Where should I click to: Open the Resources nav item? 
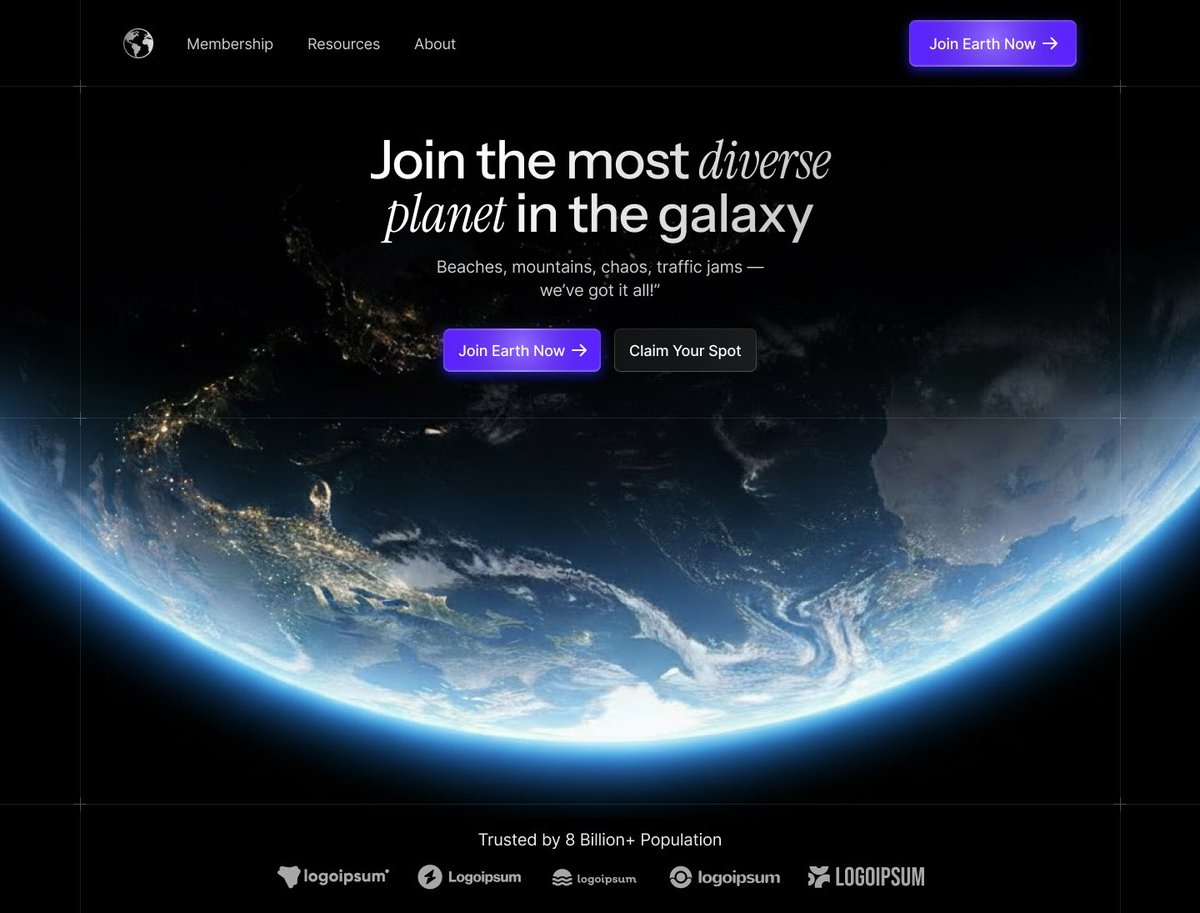(344, 44)
